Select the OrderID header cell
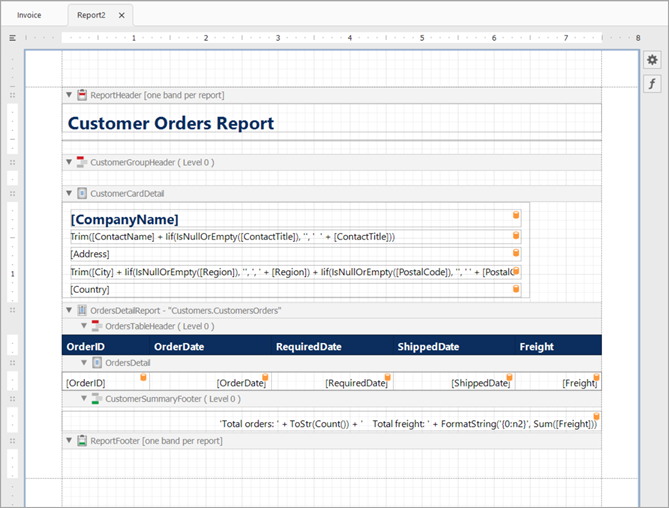Image resolution: width=669 pixels, height=508 pixels. 105,346
